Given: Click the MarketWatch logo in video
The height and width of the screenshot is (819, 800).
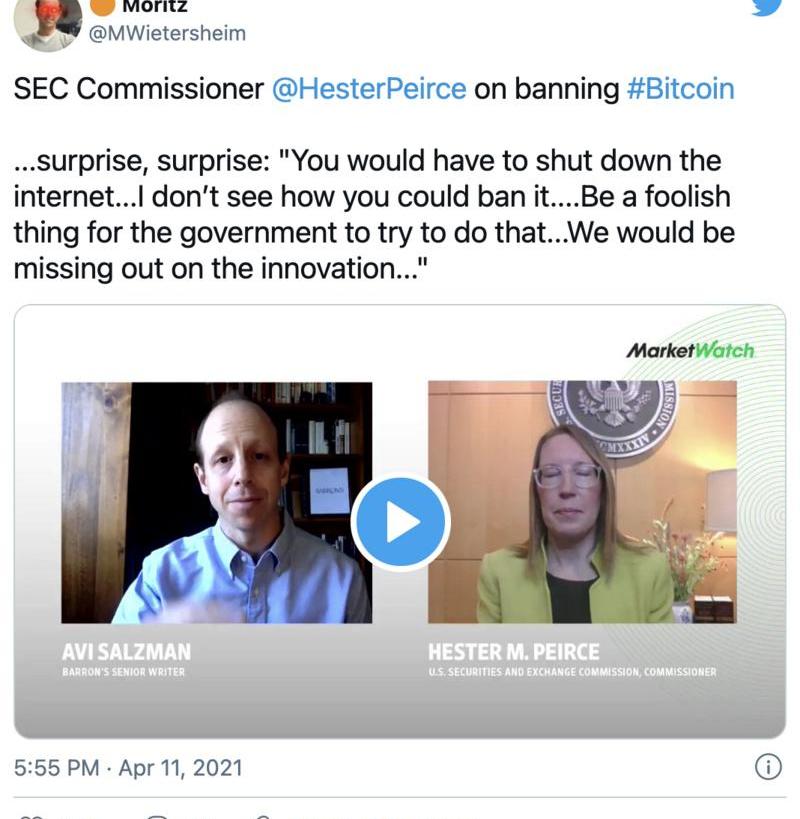Looking at the screenshot, I should [x=690, y=351].
